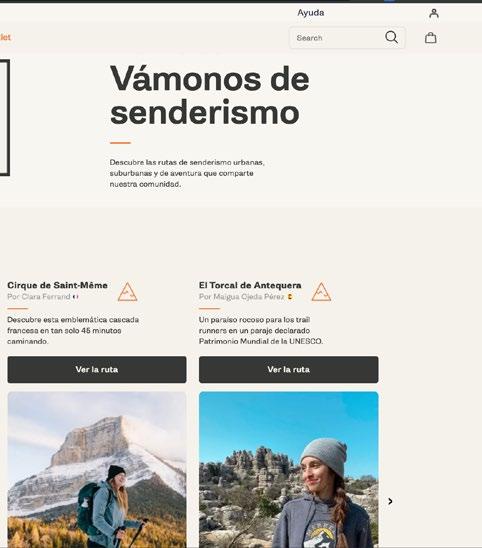Select the Cirque de Saint-Même route title
The width and height of the screenshot is (482, 548).
click(x=57, y=285)
